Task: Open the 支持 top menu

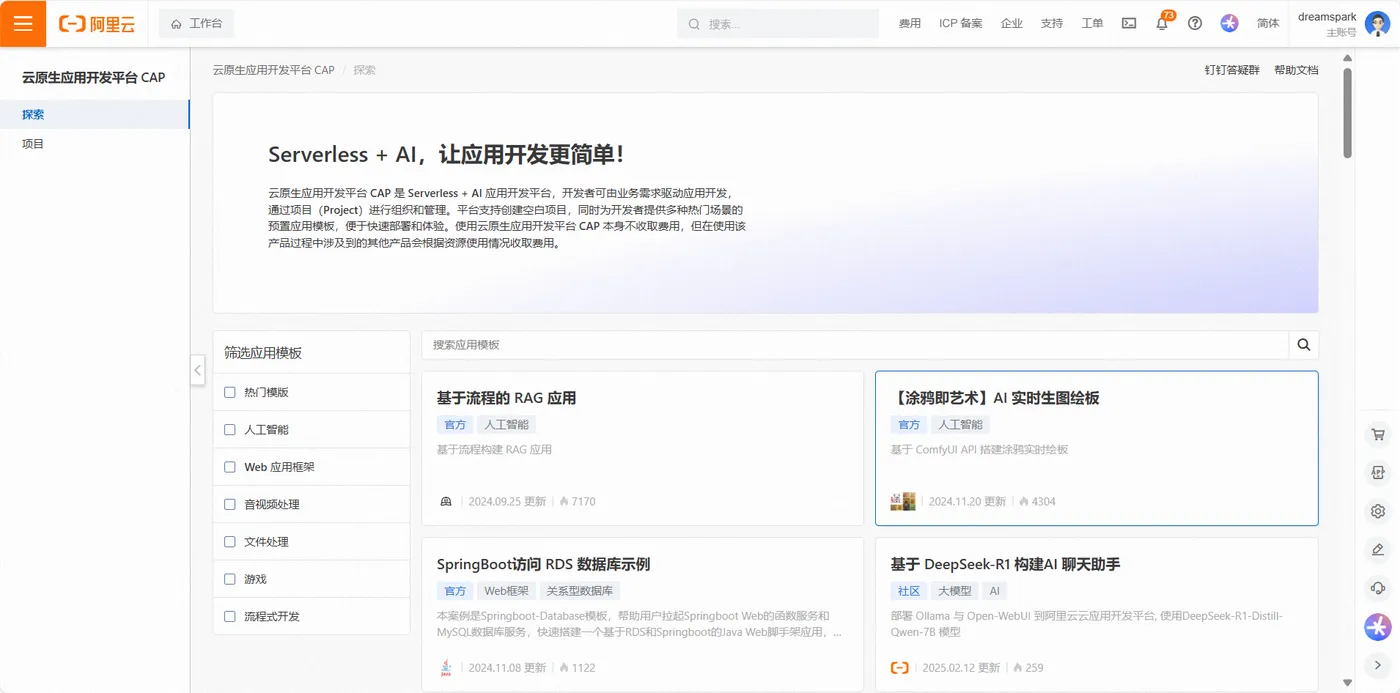Action: point(1052,23)
